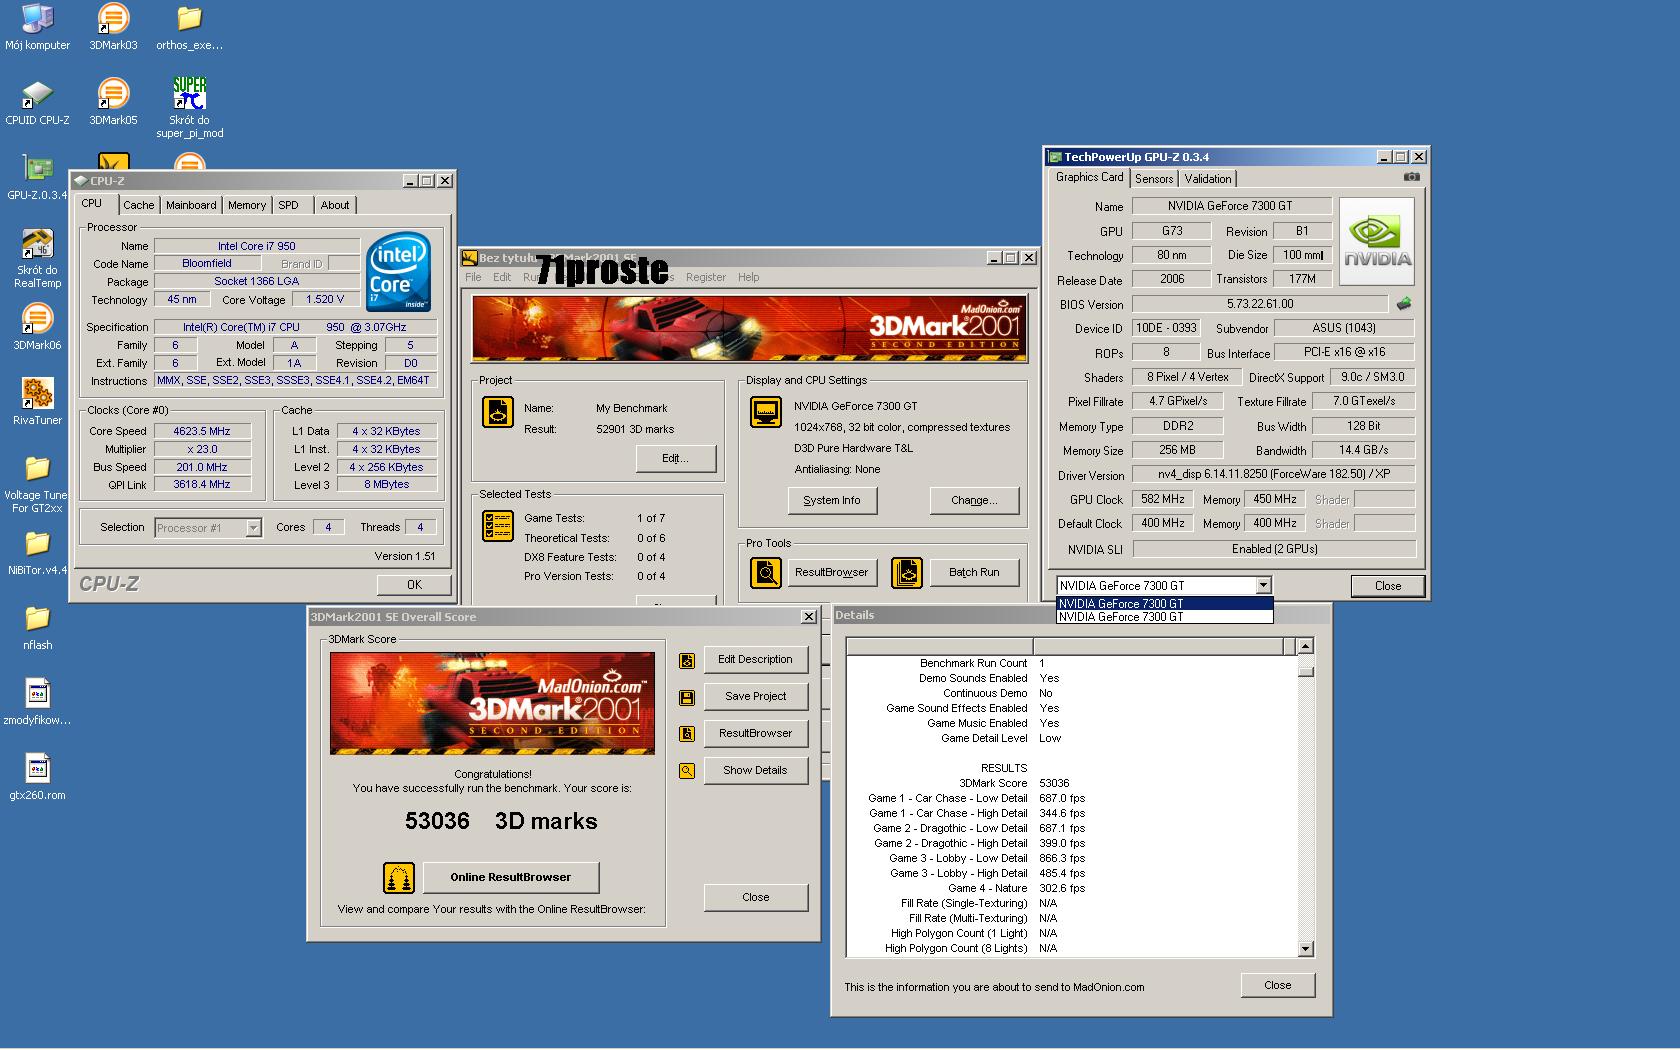Image resolution: width=1680 pixels, height=1050 pixels.
Task: Click the Edit... button in Project
Action: point(676,458)
